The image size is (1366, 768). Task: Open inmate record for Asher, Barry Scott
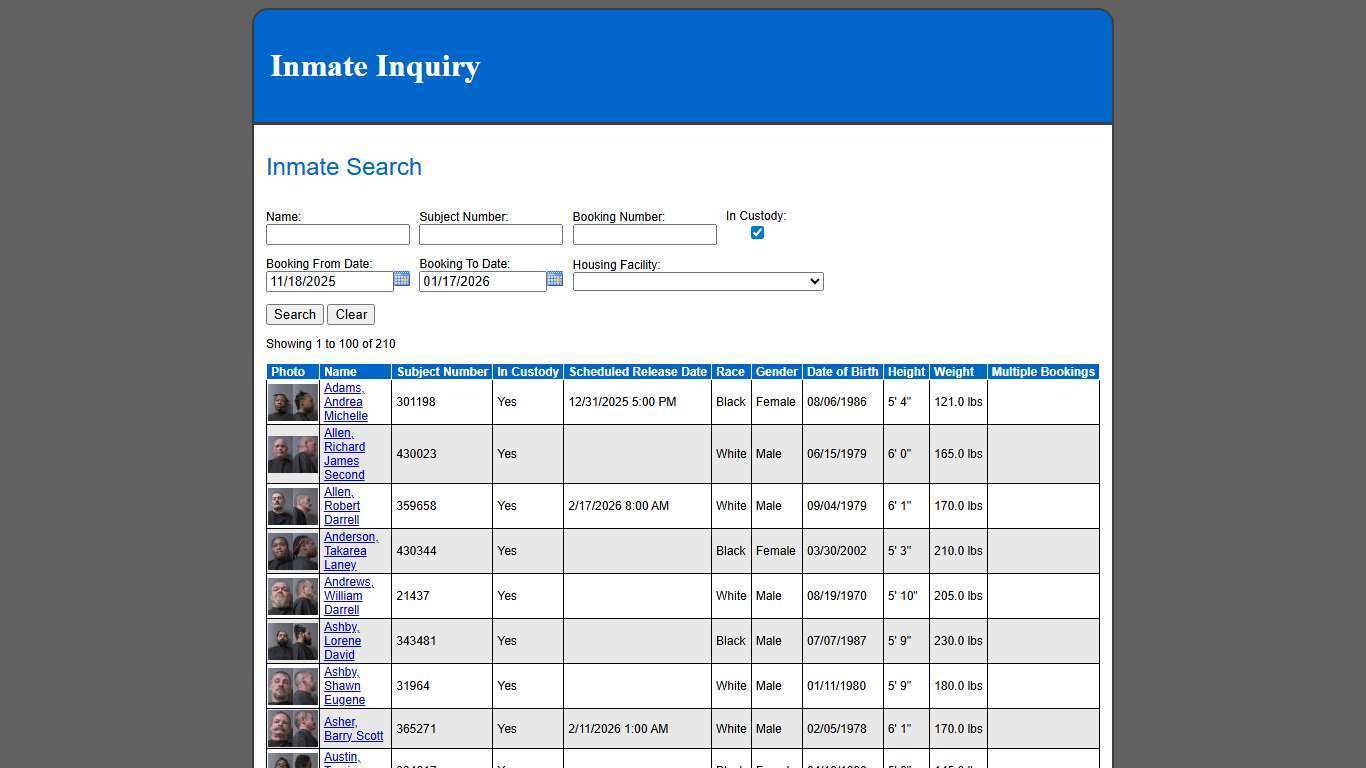tap(353, 728)
